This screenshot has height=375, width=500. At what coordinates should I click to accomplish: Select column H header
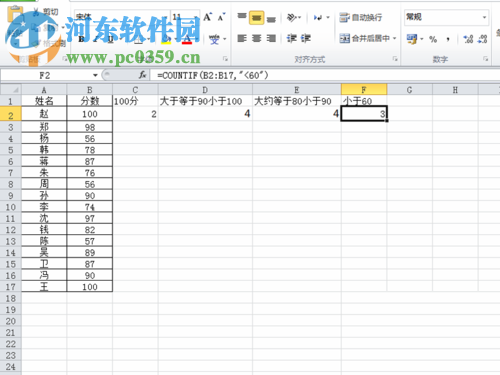[x=455, y=90]
